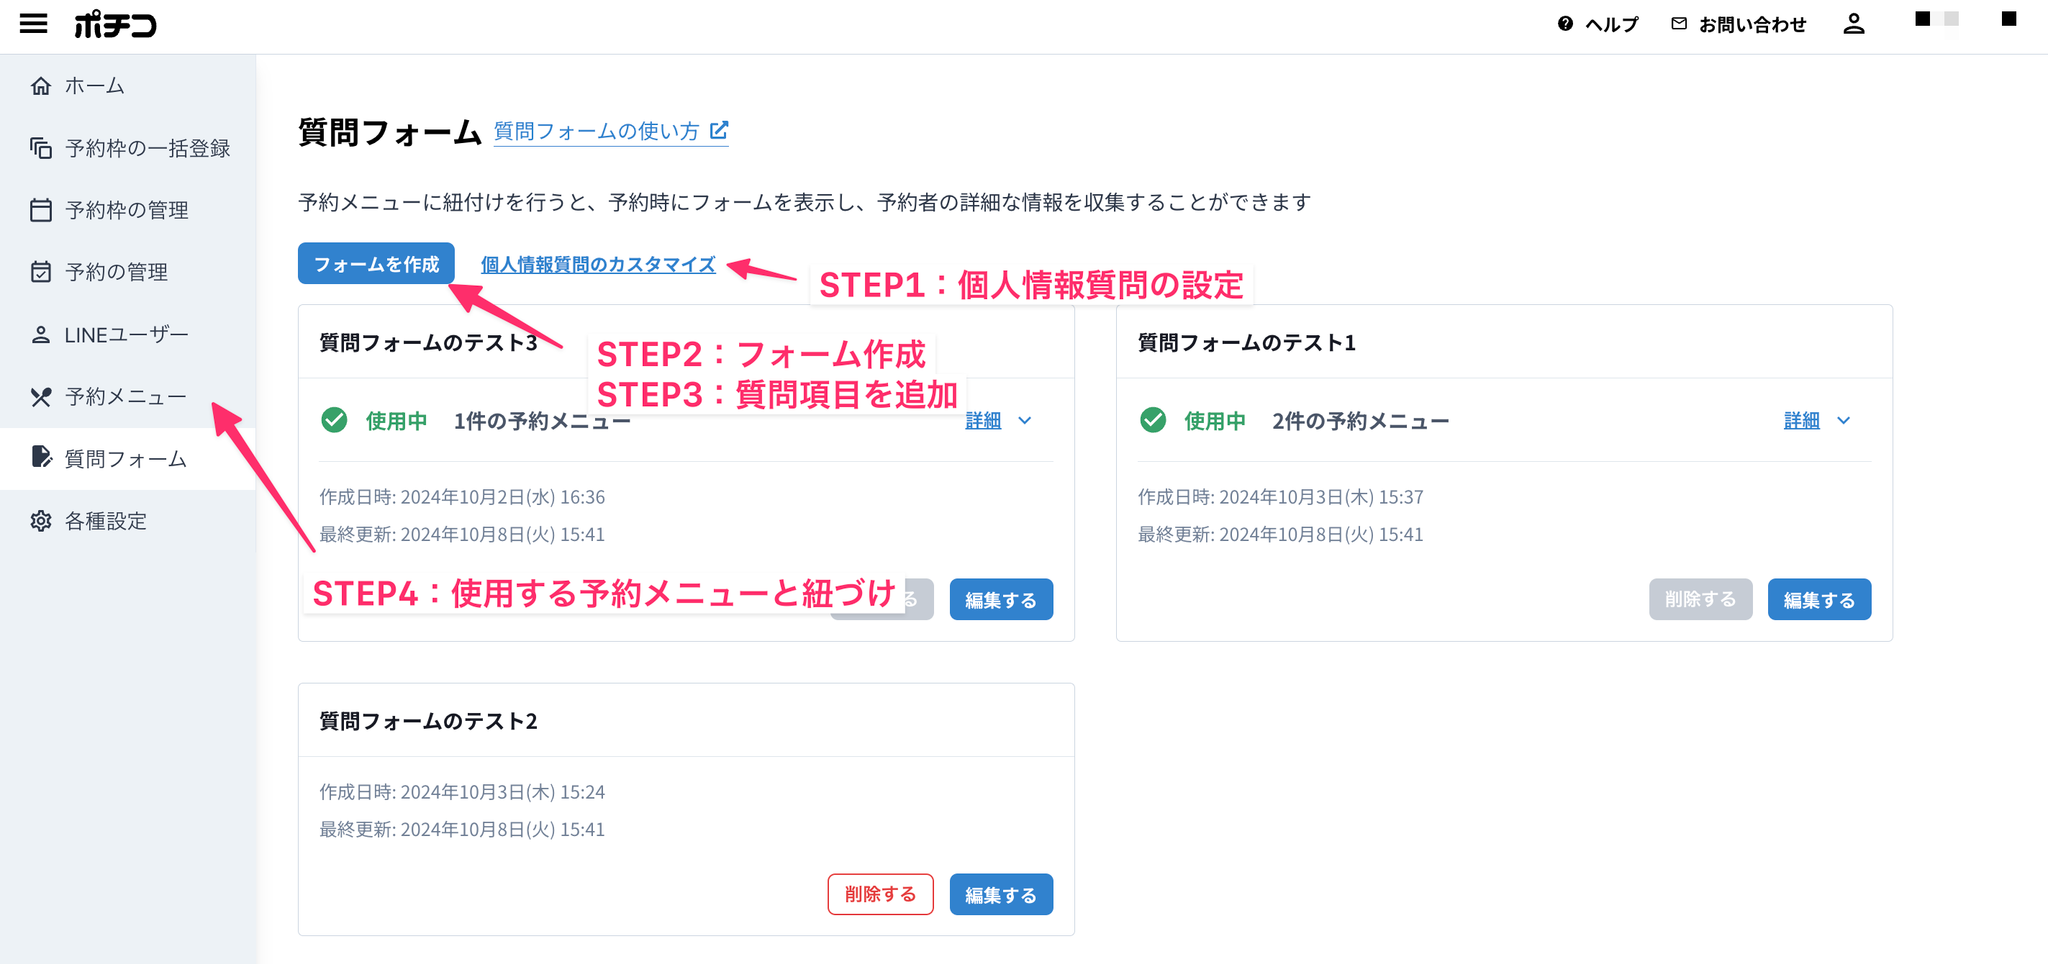Click the フォームを作成 button

pos(376,264)
